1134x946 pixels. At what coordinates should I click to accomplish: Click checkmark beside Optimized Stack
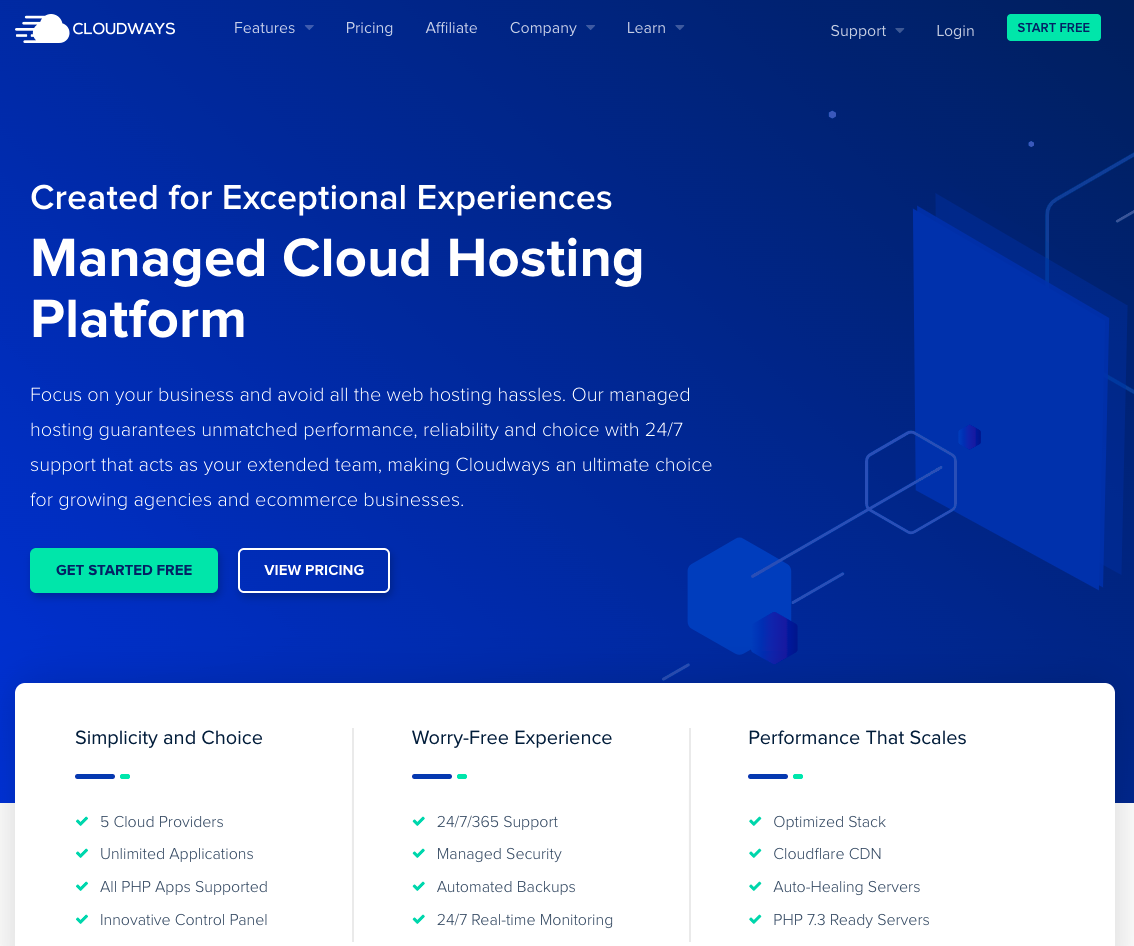(755, 821)
